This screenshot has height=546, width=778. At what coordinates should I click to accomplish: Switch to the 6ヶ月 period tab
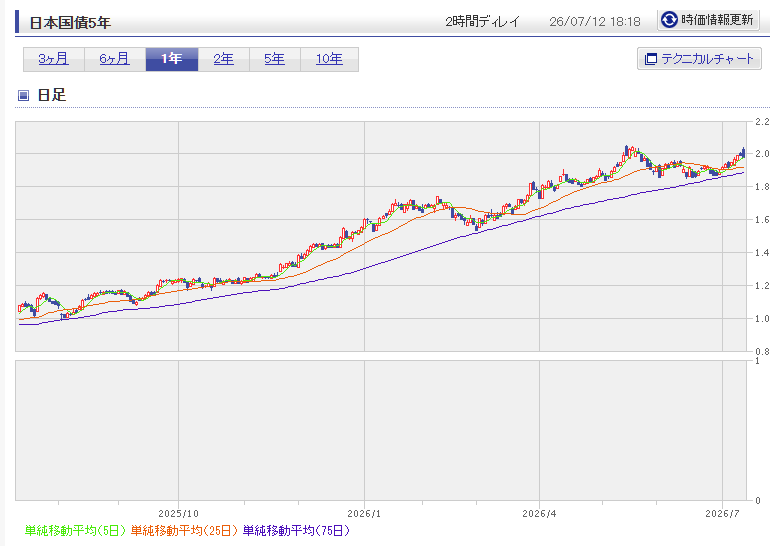[x=115, y=59]
